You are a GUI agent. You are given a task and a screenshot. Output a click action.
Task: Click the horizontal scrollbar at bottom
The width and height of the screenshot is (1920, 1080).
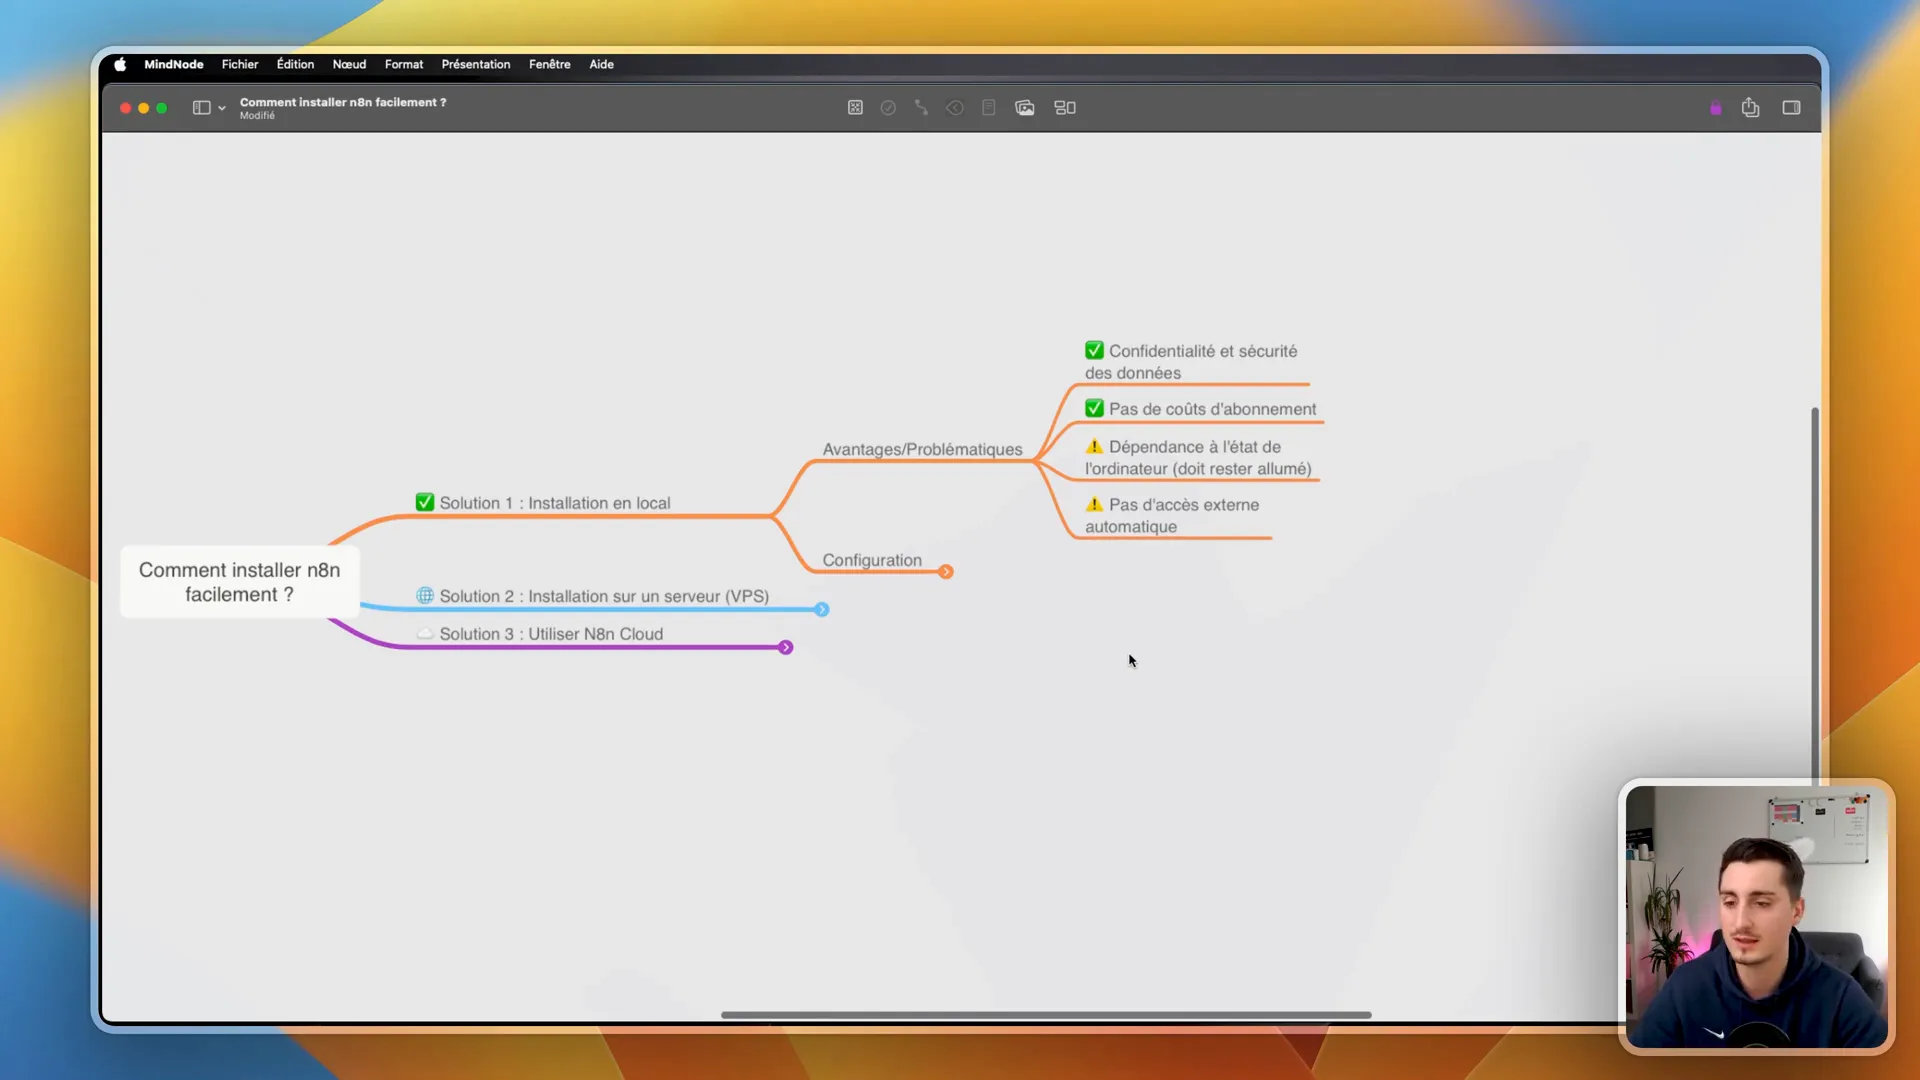(1046, 1015)
